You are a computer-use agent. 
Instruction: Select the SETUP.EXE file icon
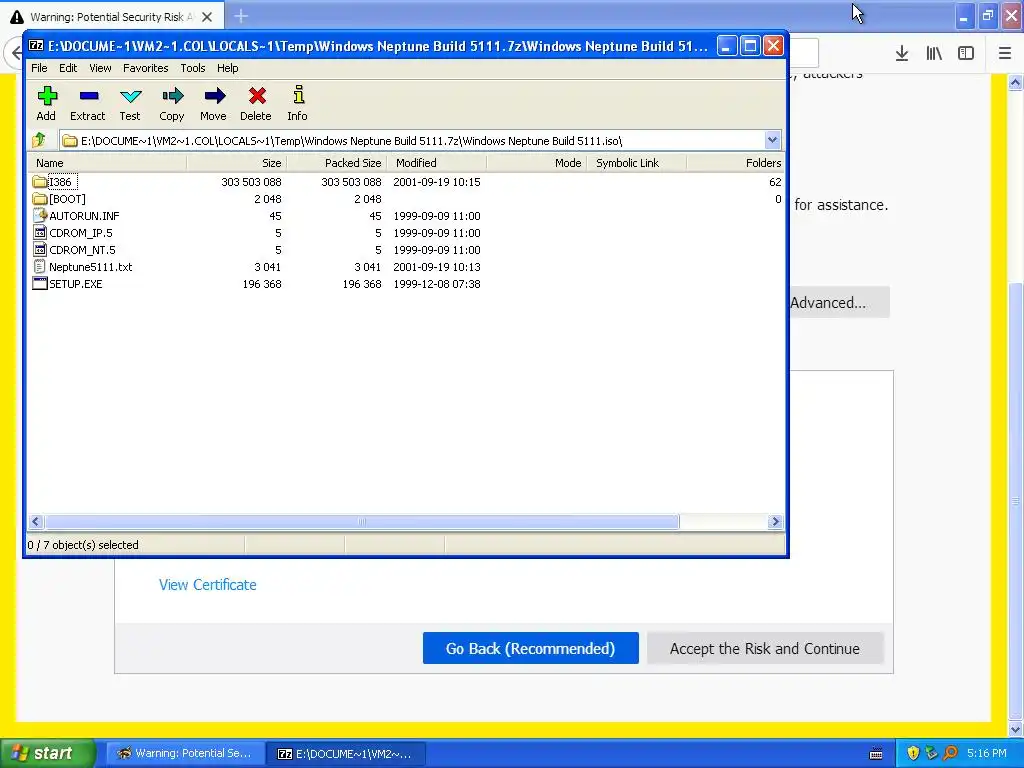click(40, 283)
